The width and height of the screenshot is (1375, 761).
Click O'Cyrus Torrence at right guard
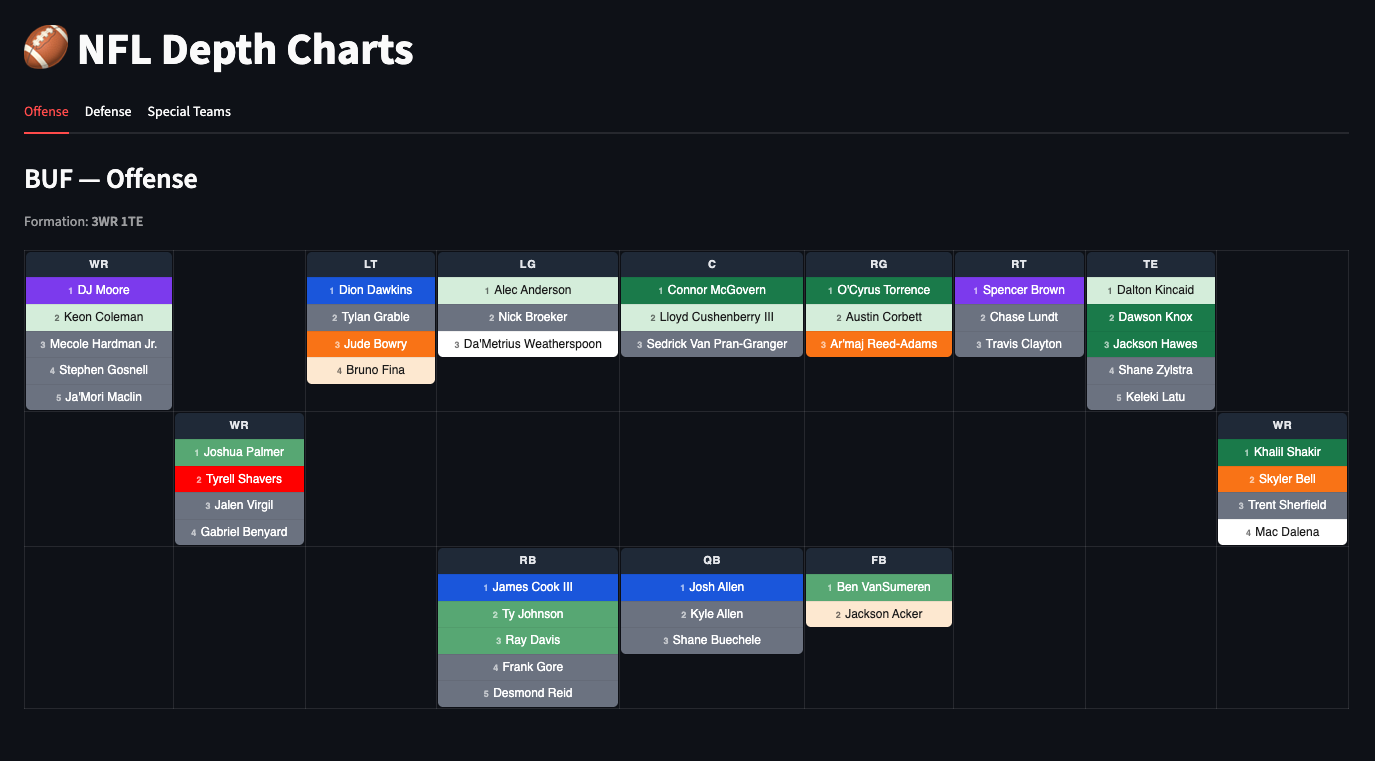point(879,291)
